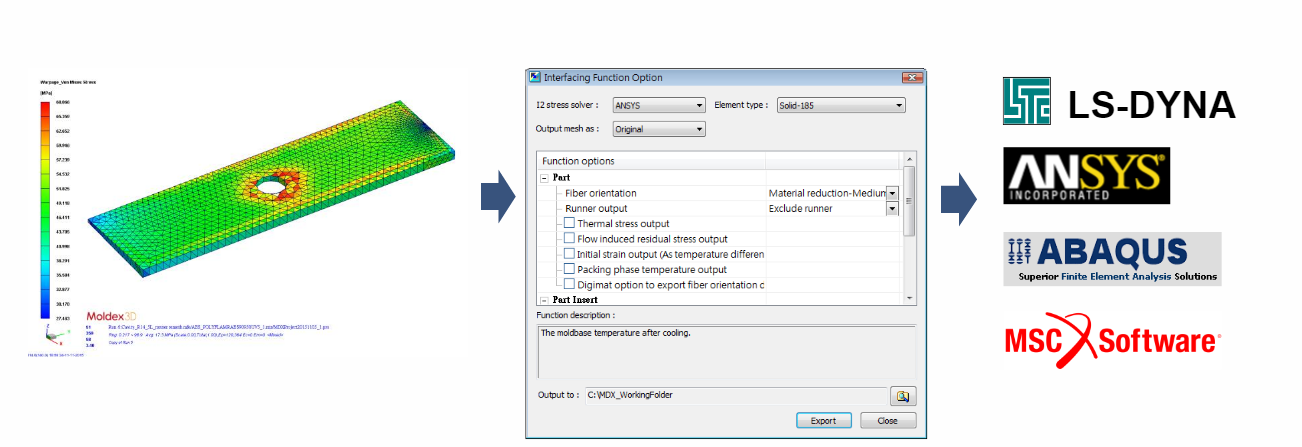Click the ANSYS Incorporated logo
Viewport: 1302px width, 447px height.
click(1086, 176)
